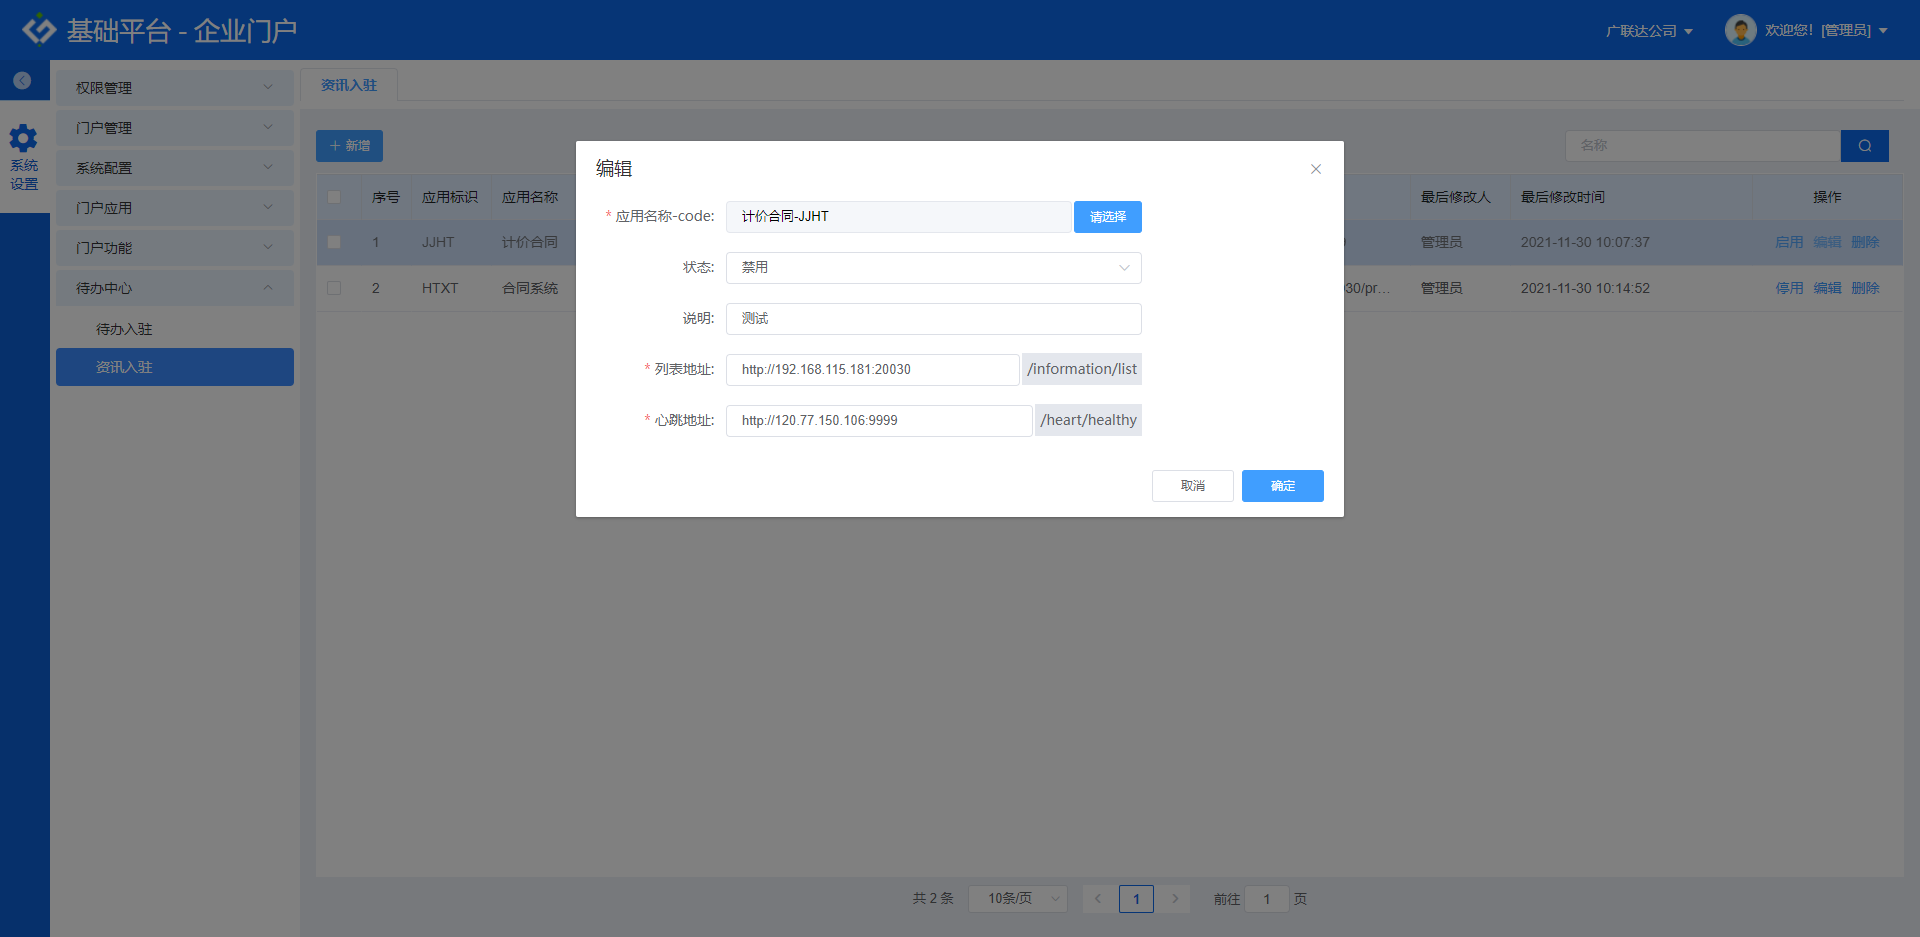1920x937 pixels.
Task: Check the HTXT row checkbox
Action: [x=334, y=288]
